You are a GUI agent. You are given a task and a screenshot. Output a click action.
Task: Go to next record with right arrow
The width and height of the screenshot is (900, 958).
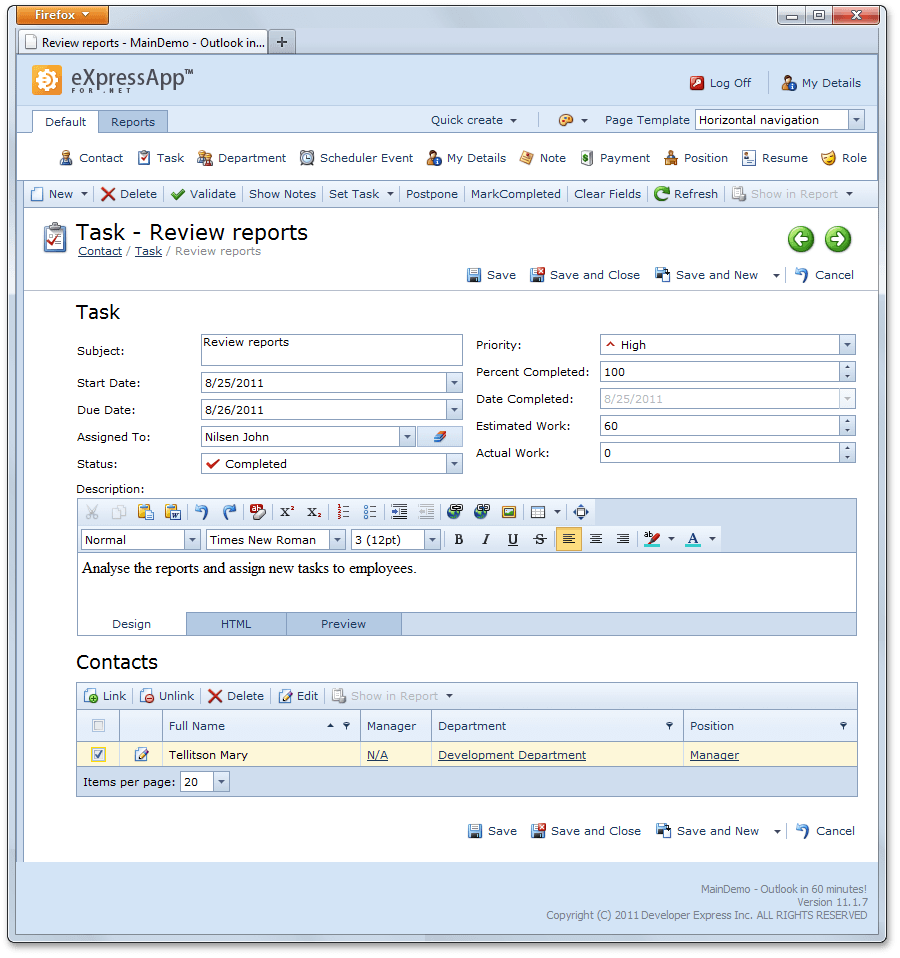(838, 239)
